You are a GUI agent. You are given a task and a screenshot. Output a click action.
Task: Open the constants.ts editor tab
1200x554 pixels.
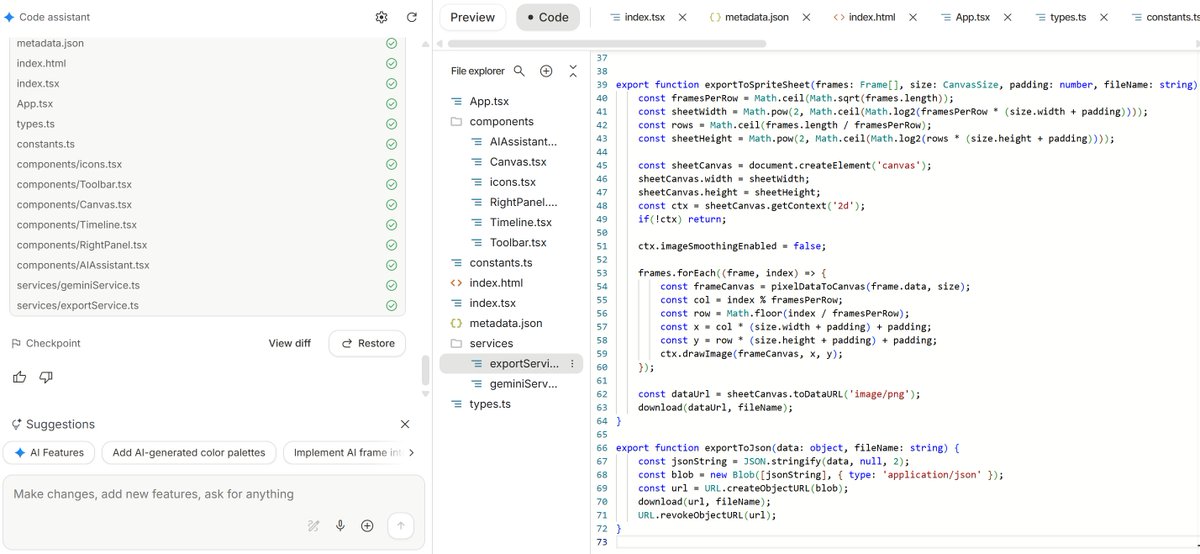pyautogui.click(x=1165, y=17)
